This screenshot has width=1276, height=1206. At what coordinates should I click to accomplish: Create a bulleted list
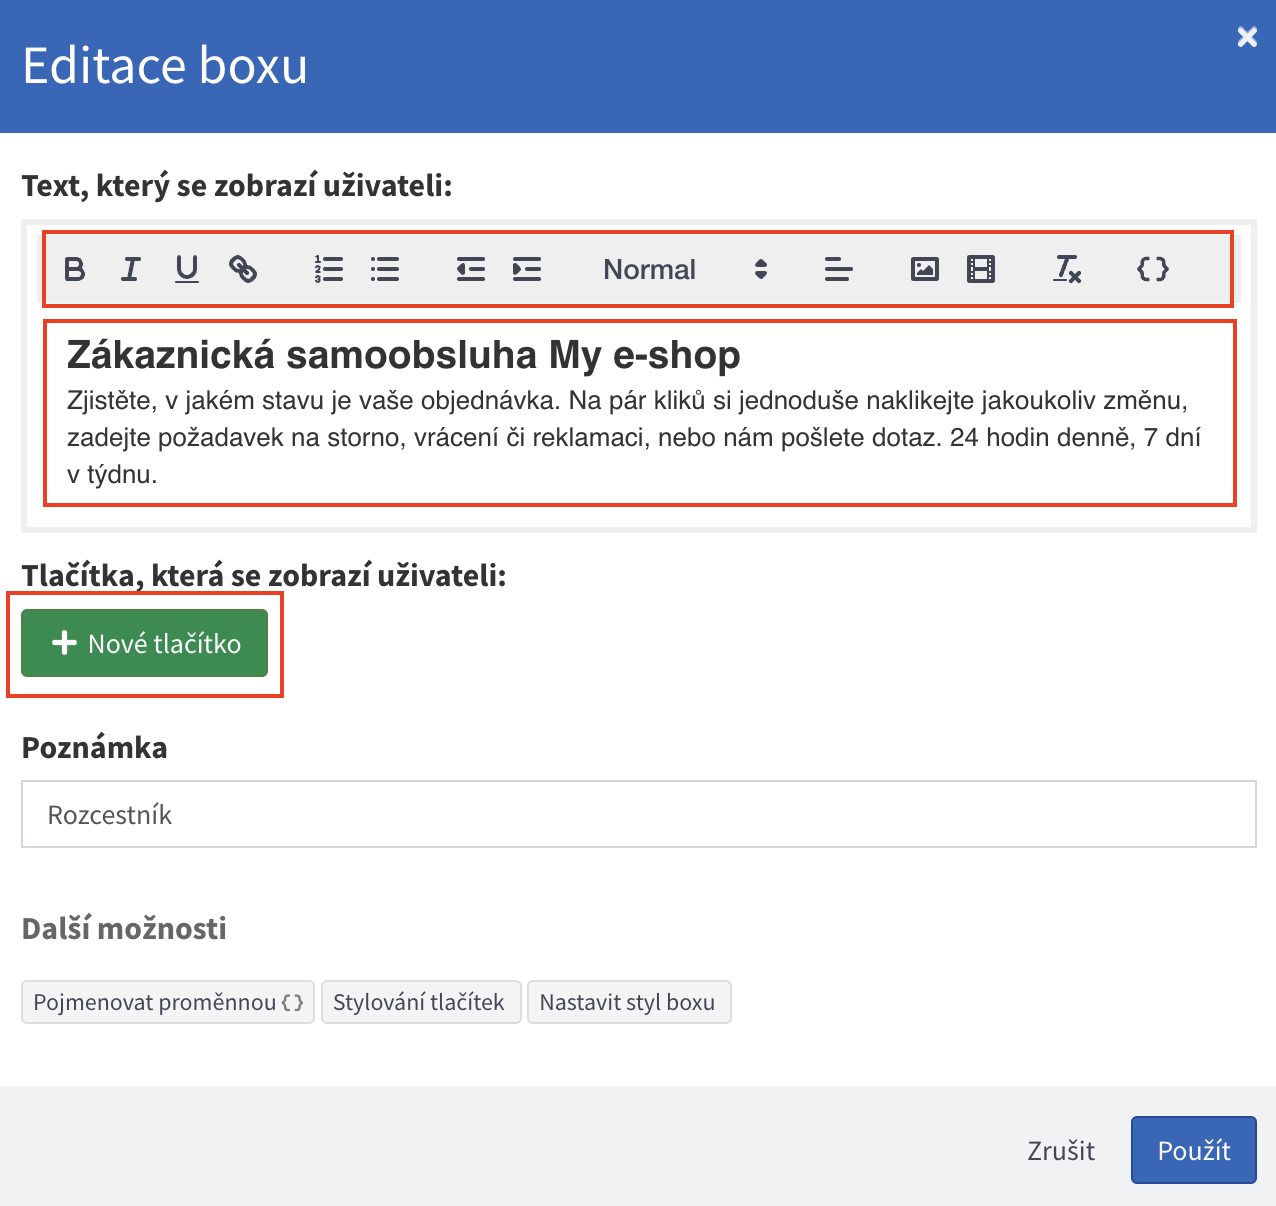[x=385, y=269]
